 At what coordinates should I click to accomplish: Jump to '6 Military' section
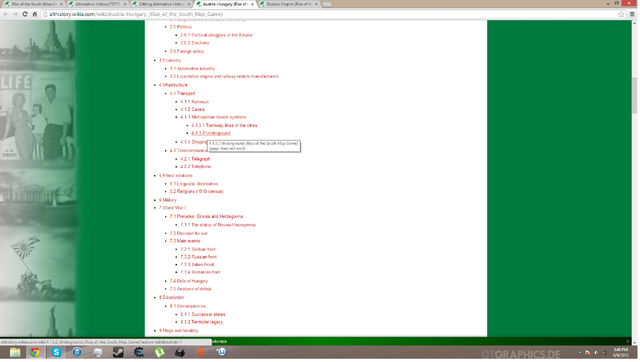(x=168, y=200)
